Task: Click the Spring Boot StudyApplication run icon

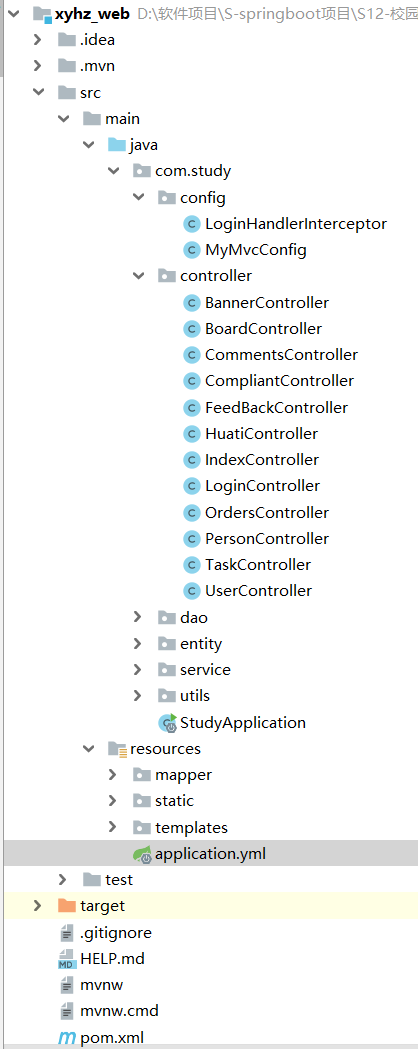Action: 167,723
